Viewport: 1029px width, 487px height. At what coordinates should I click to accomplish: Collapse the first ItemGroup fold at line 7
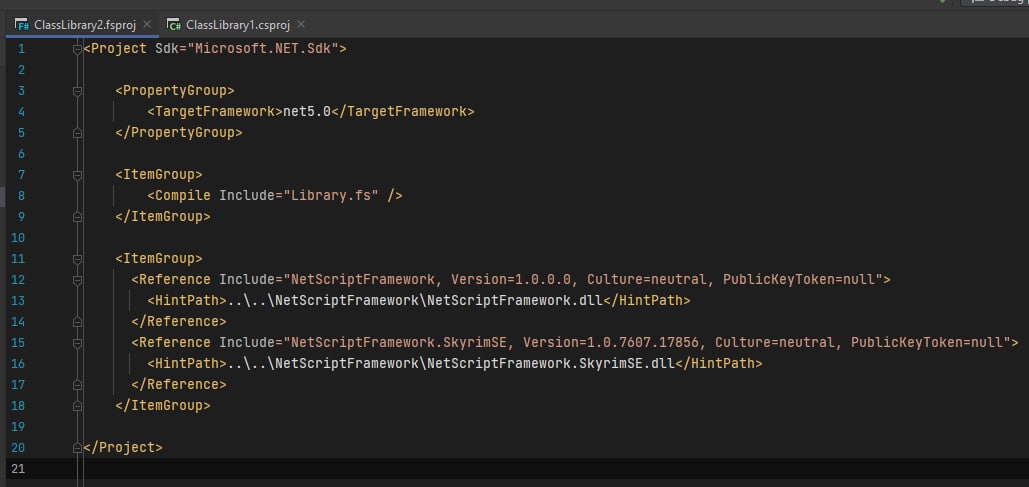click(77, 175)
